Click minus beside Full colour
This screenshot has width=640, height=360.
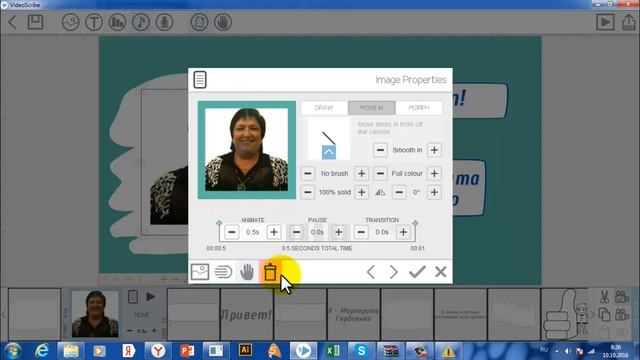(380, 173)
